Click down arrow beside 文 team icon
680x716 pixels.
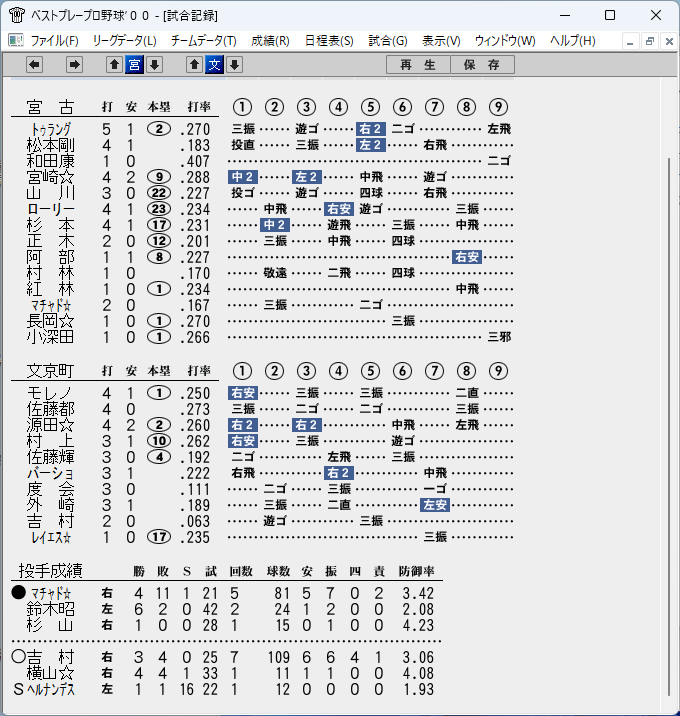click(234, 64)
